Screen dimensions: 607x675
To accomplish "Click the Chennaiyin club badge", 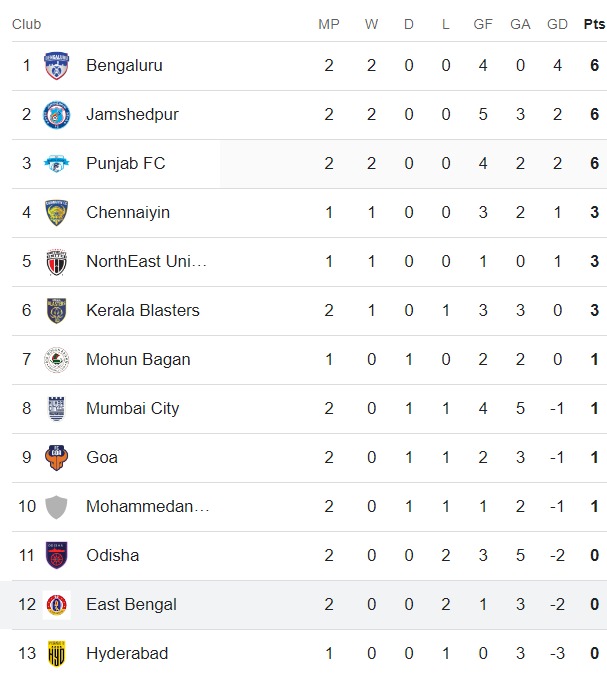I will click(57, 212).
